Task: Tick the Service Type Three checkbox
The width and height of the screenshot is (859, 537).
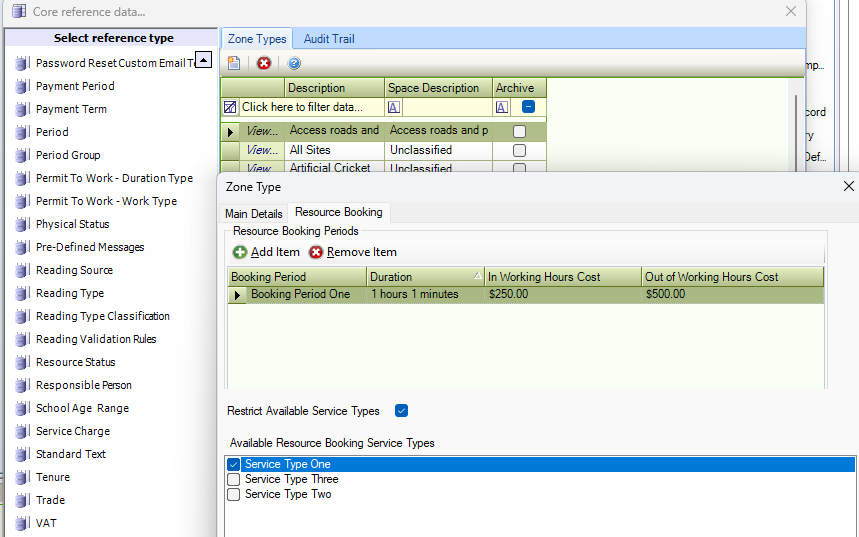Action: pyautogui.click(x=234, y=479)
